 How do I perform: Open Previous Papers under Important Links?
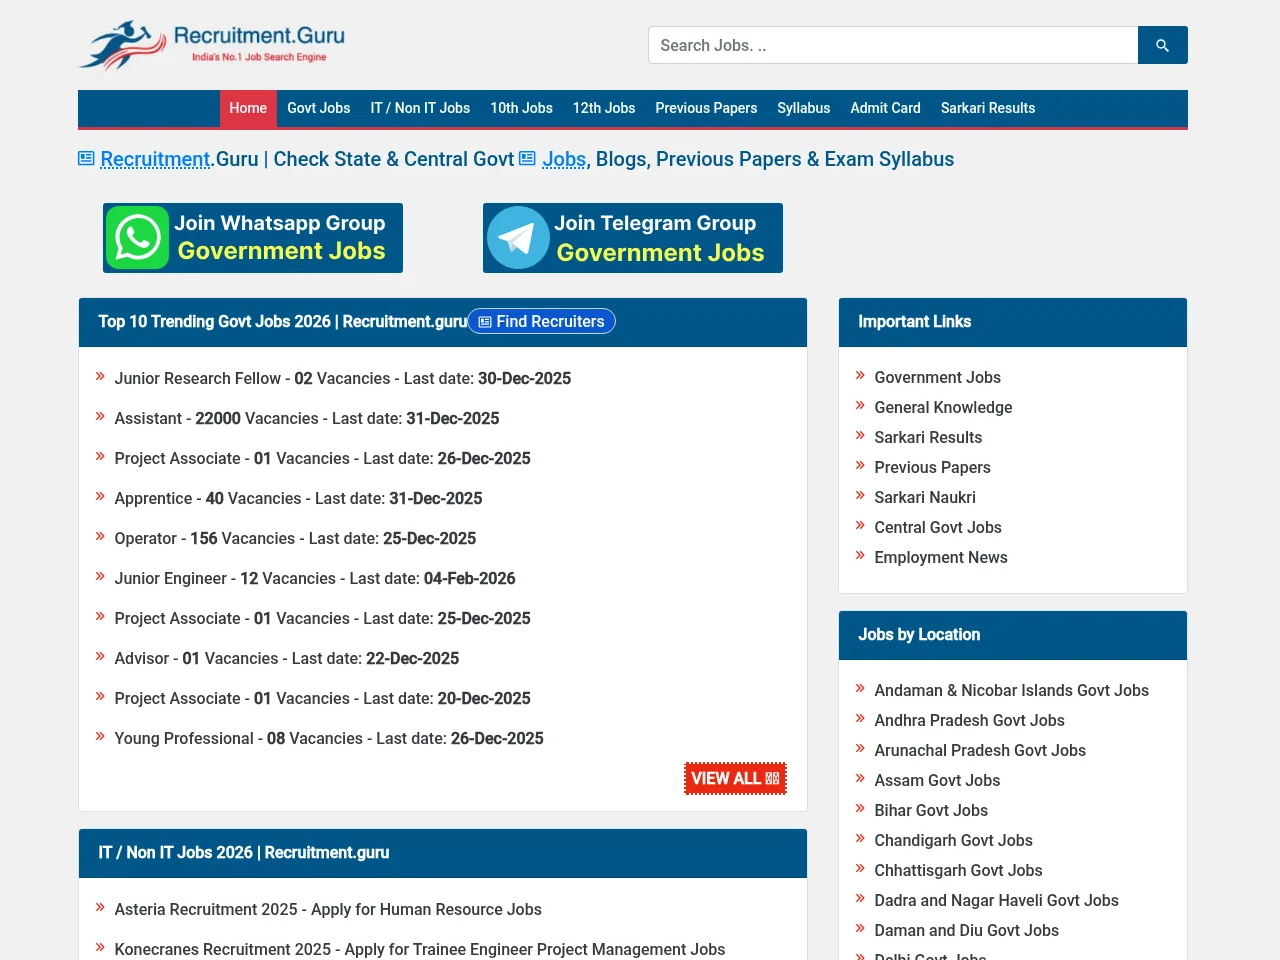932,467
